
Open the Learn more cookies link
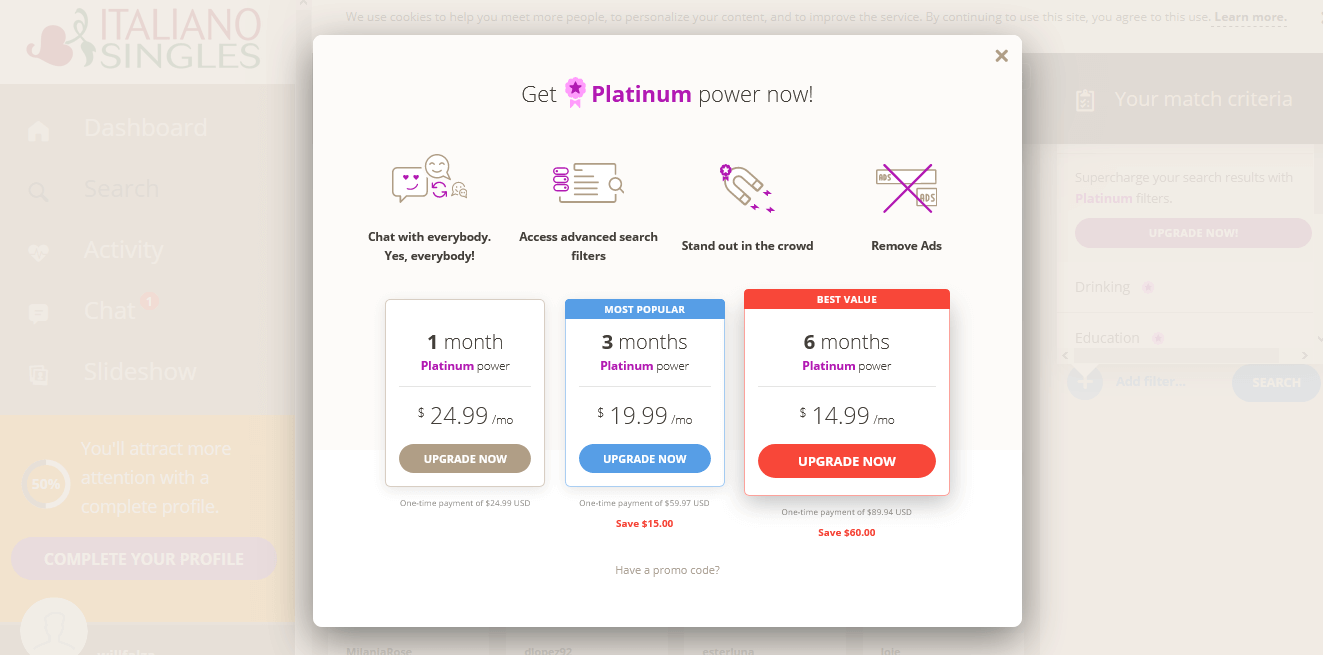point(1250,17)
